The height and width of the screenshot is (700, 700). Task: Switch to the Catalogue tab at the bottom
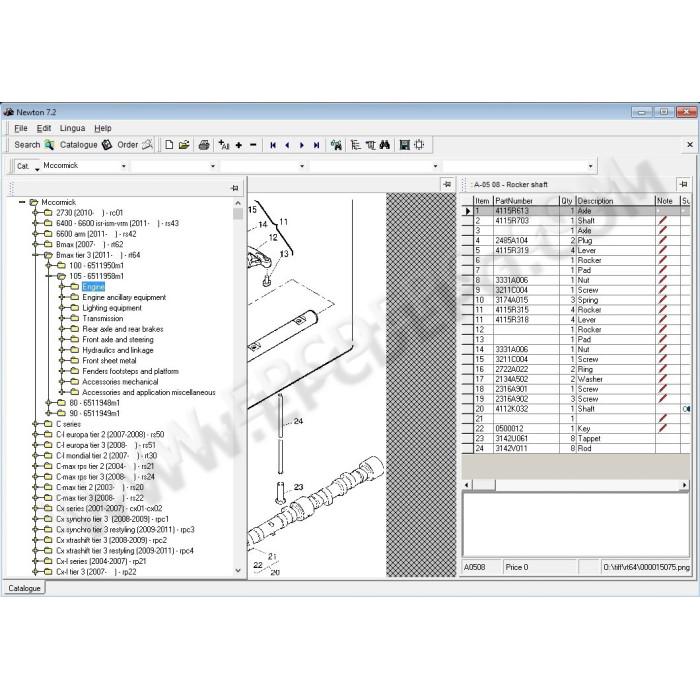click(x=24, y=588)
